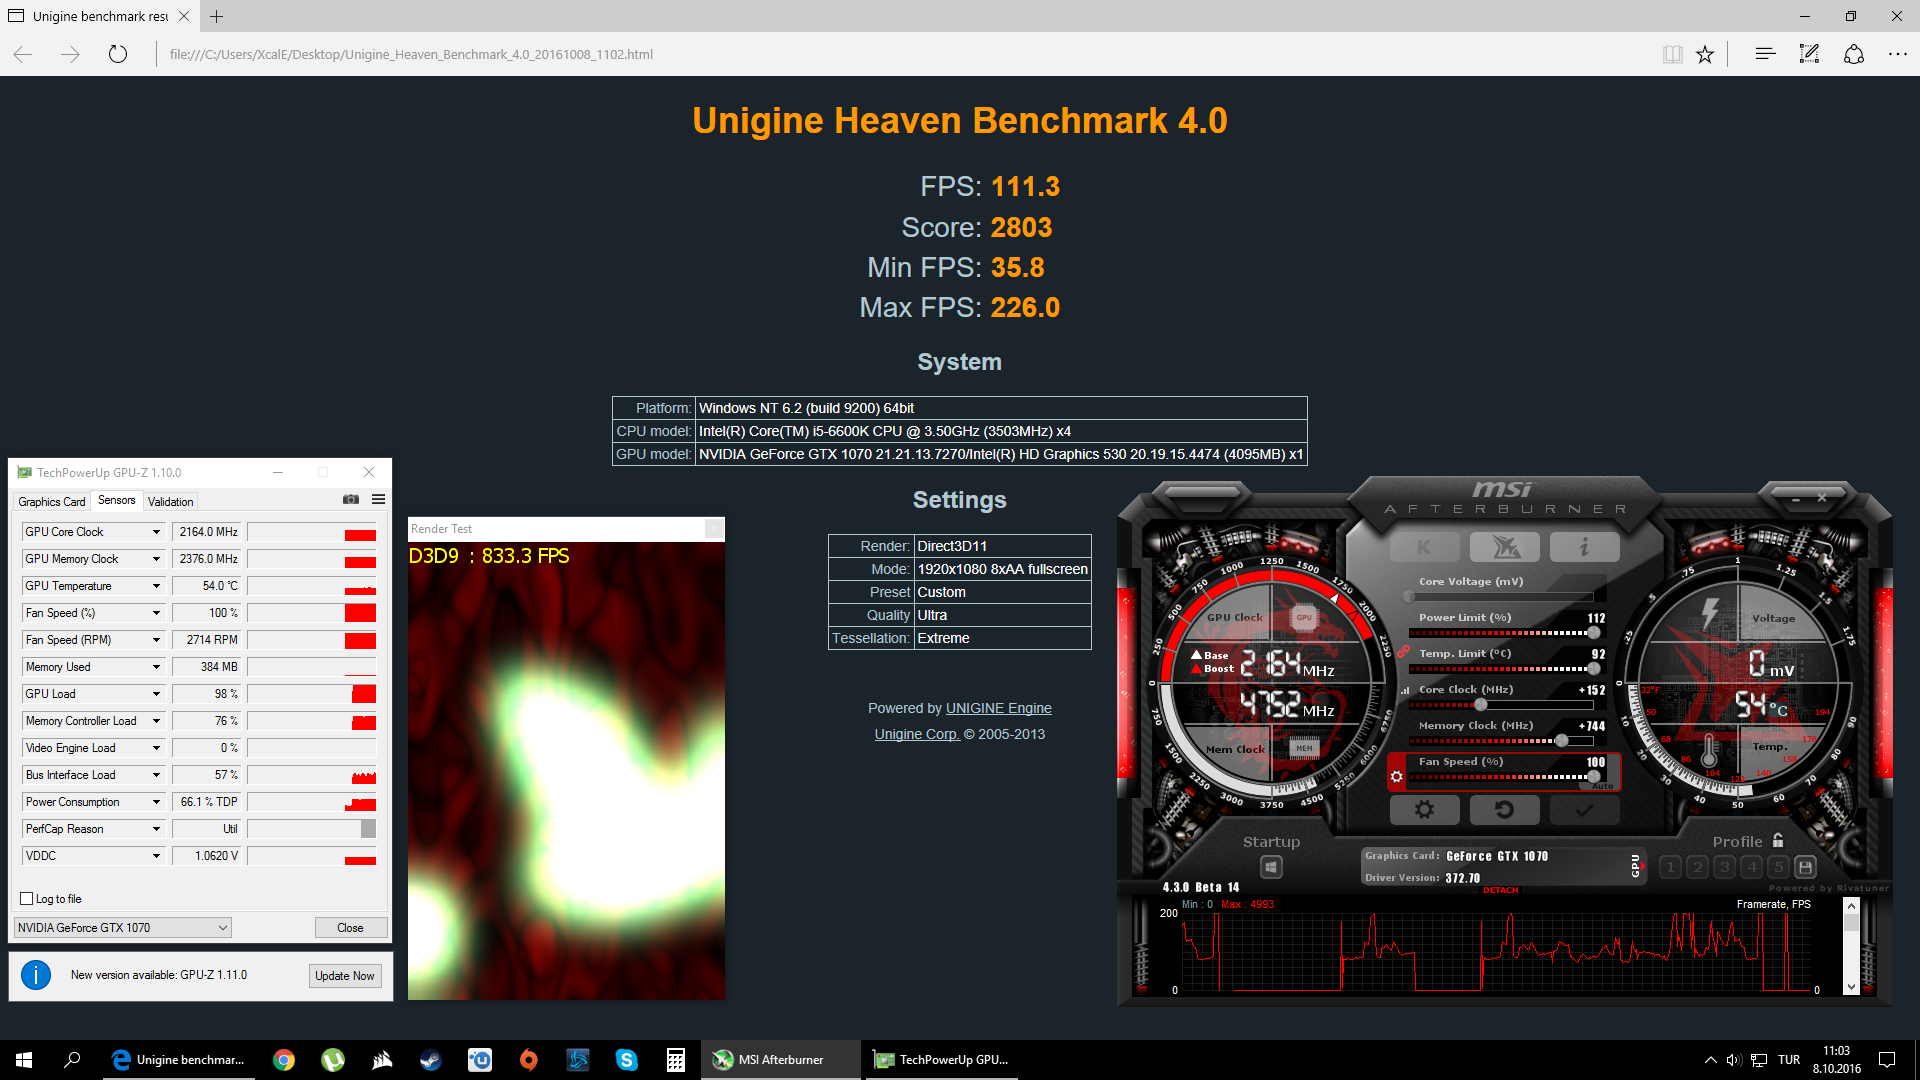Expand PerfCap Reason sensor dropdown
This screenshot has width=1920, height=1080.
(x=156, y=829)
